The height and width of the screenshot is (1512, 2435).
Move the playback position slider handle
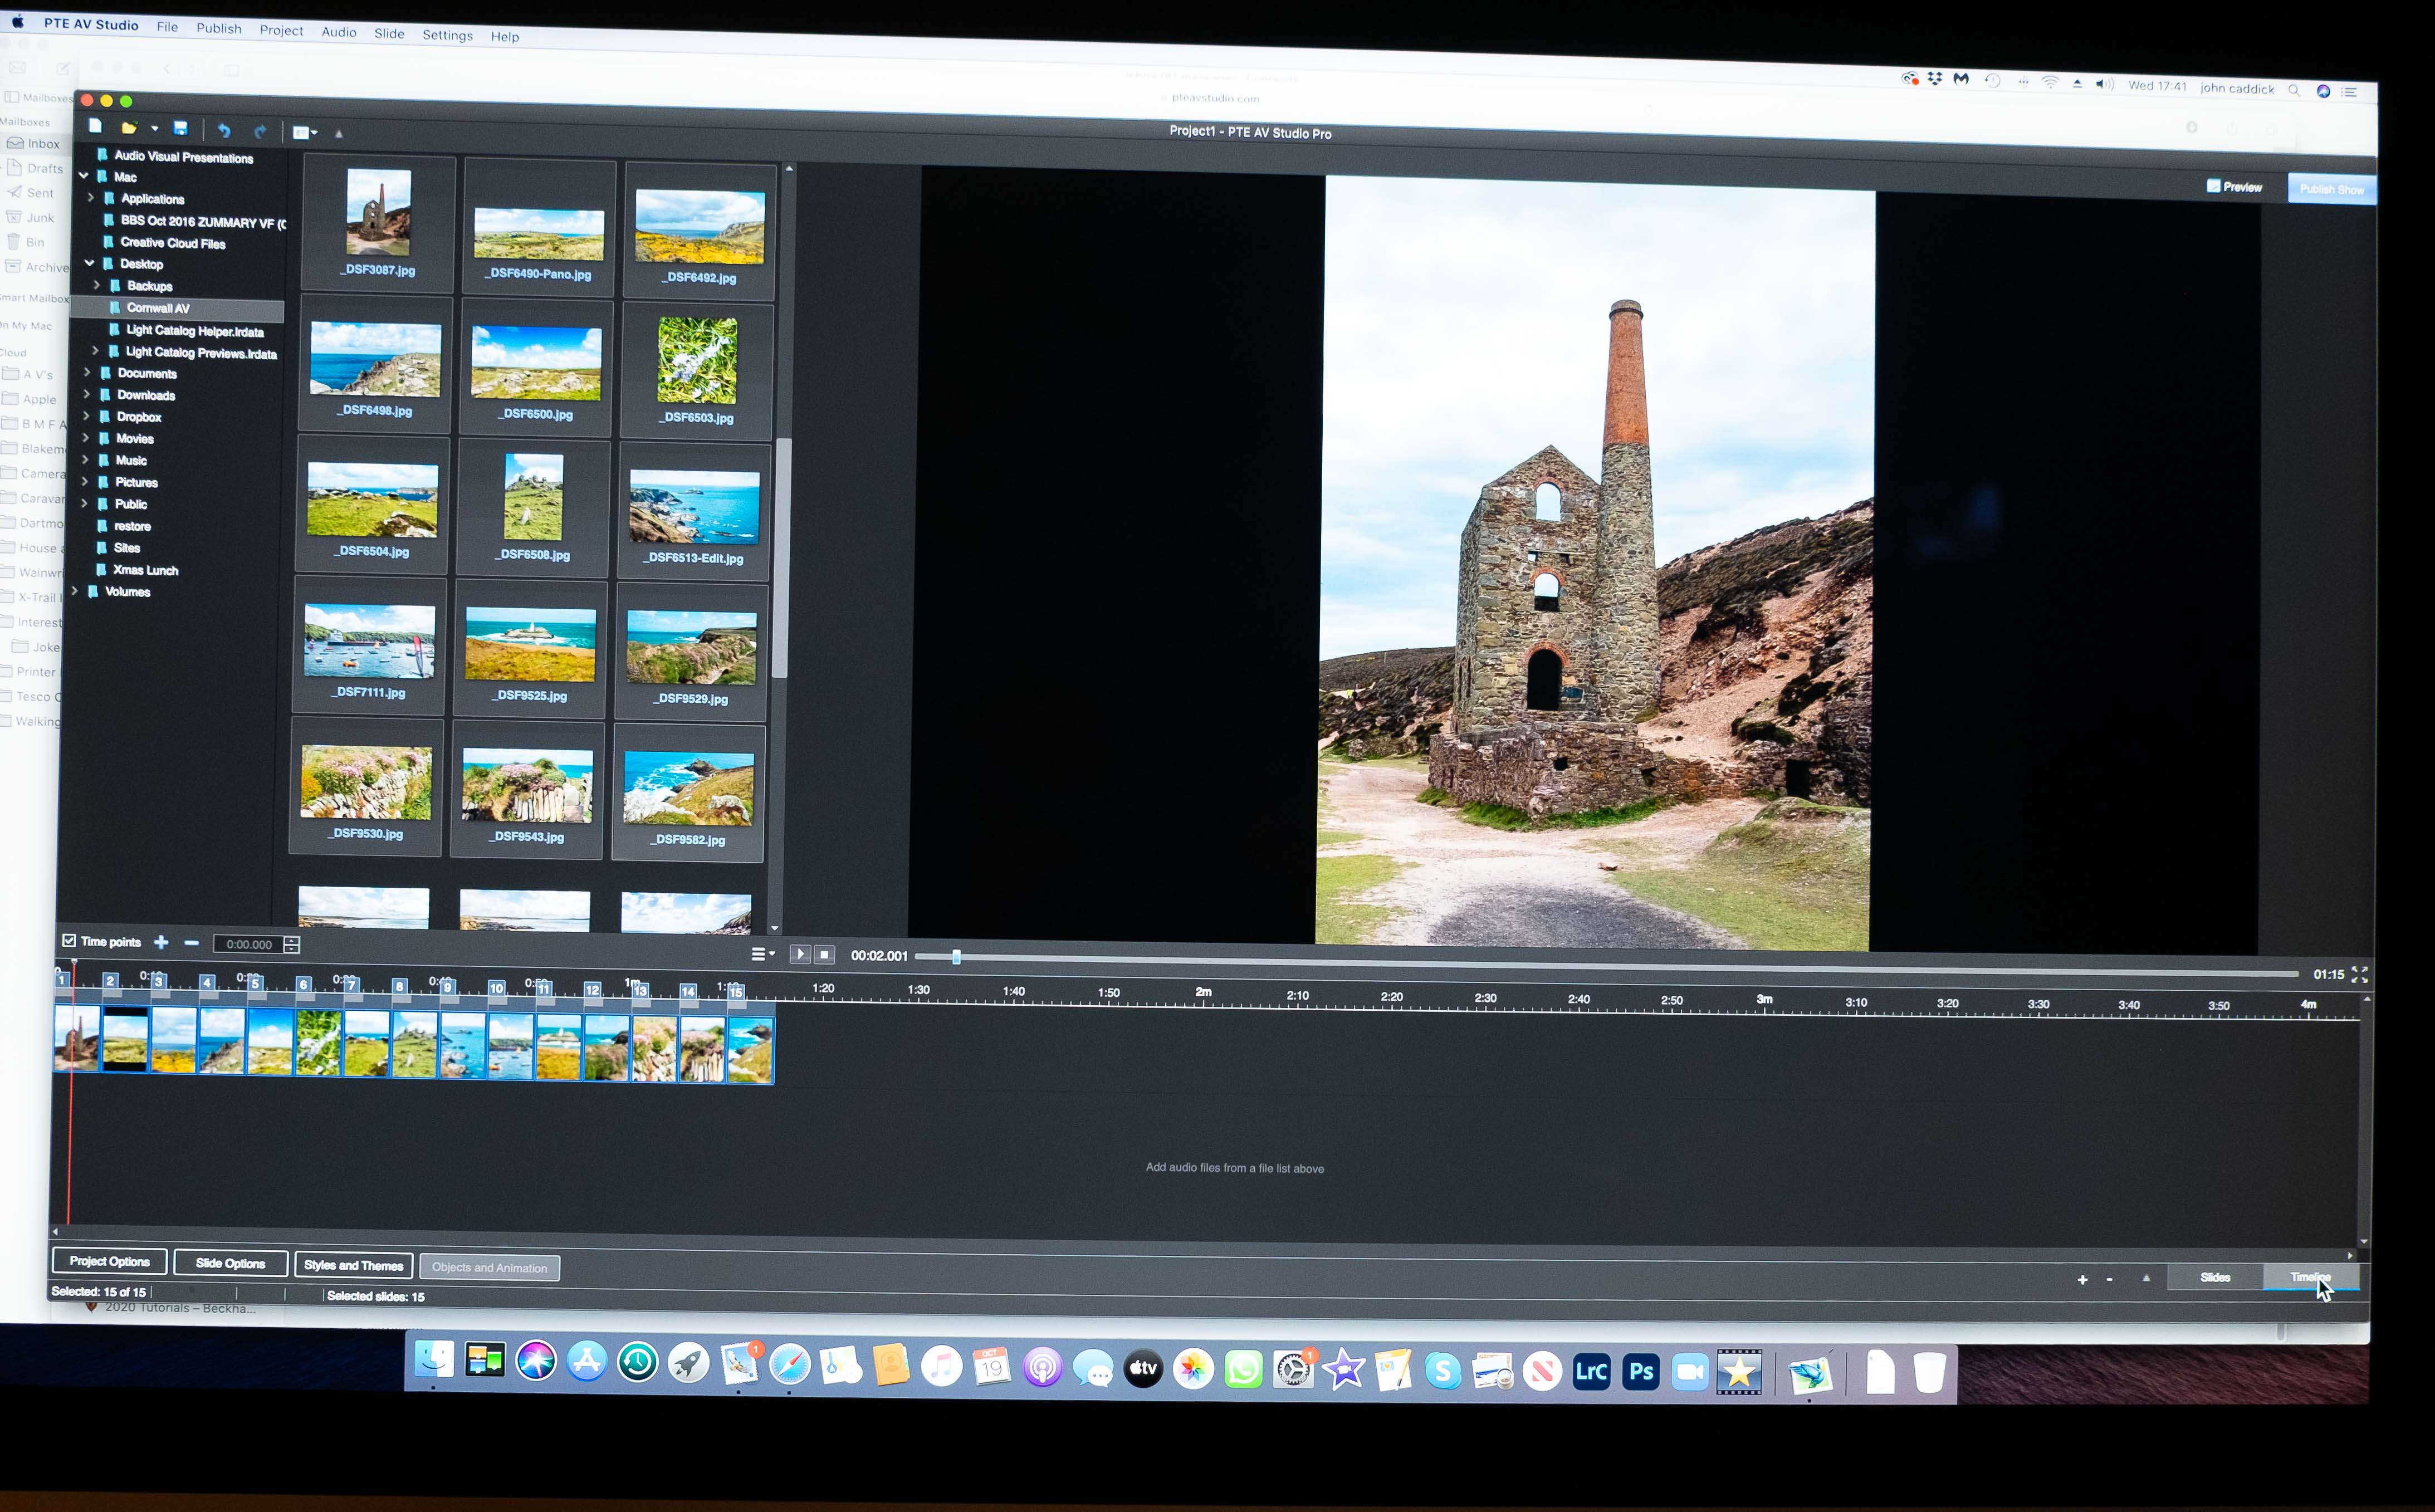(x=956, y=957)
